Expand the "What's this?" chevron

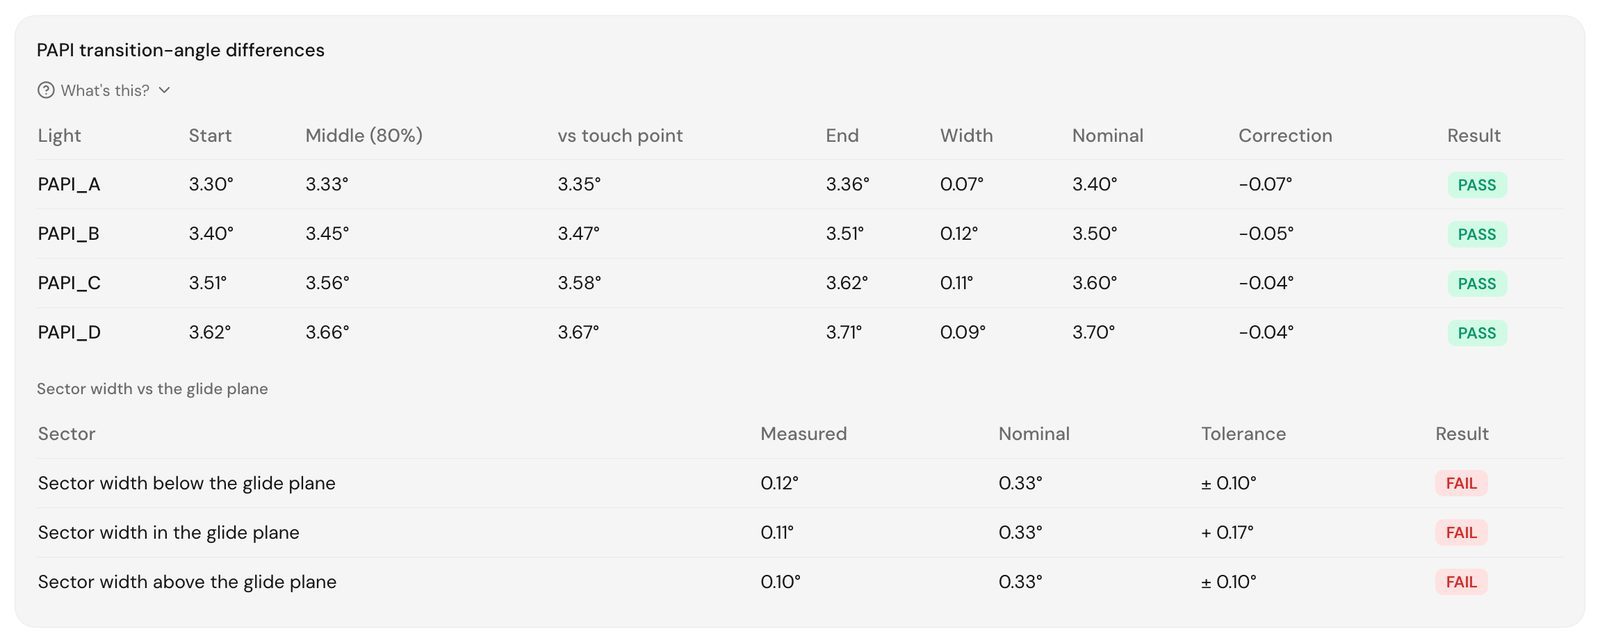164,90
